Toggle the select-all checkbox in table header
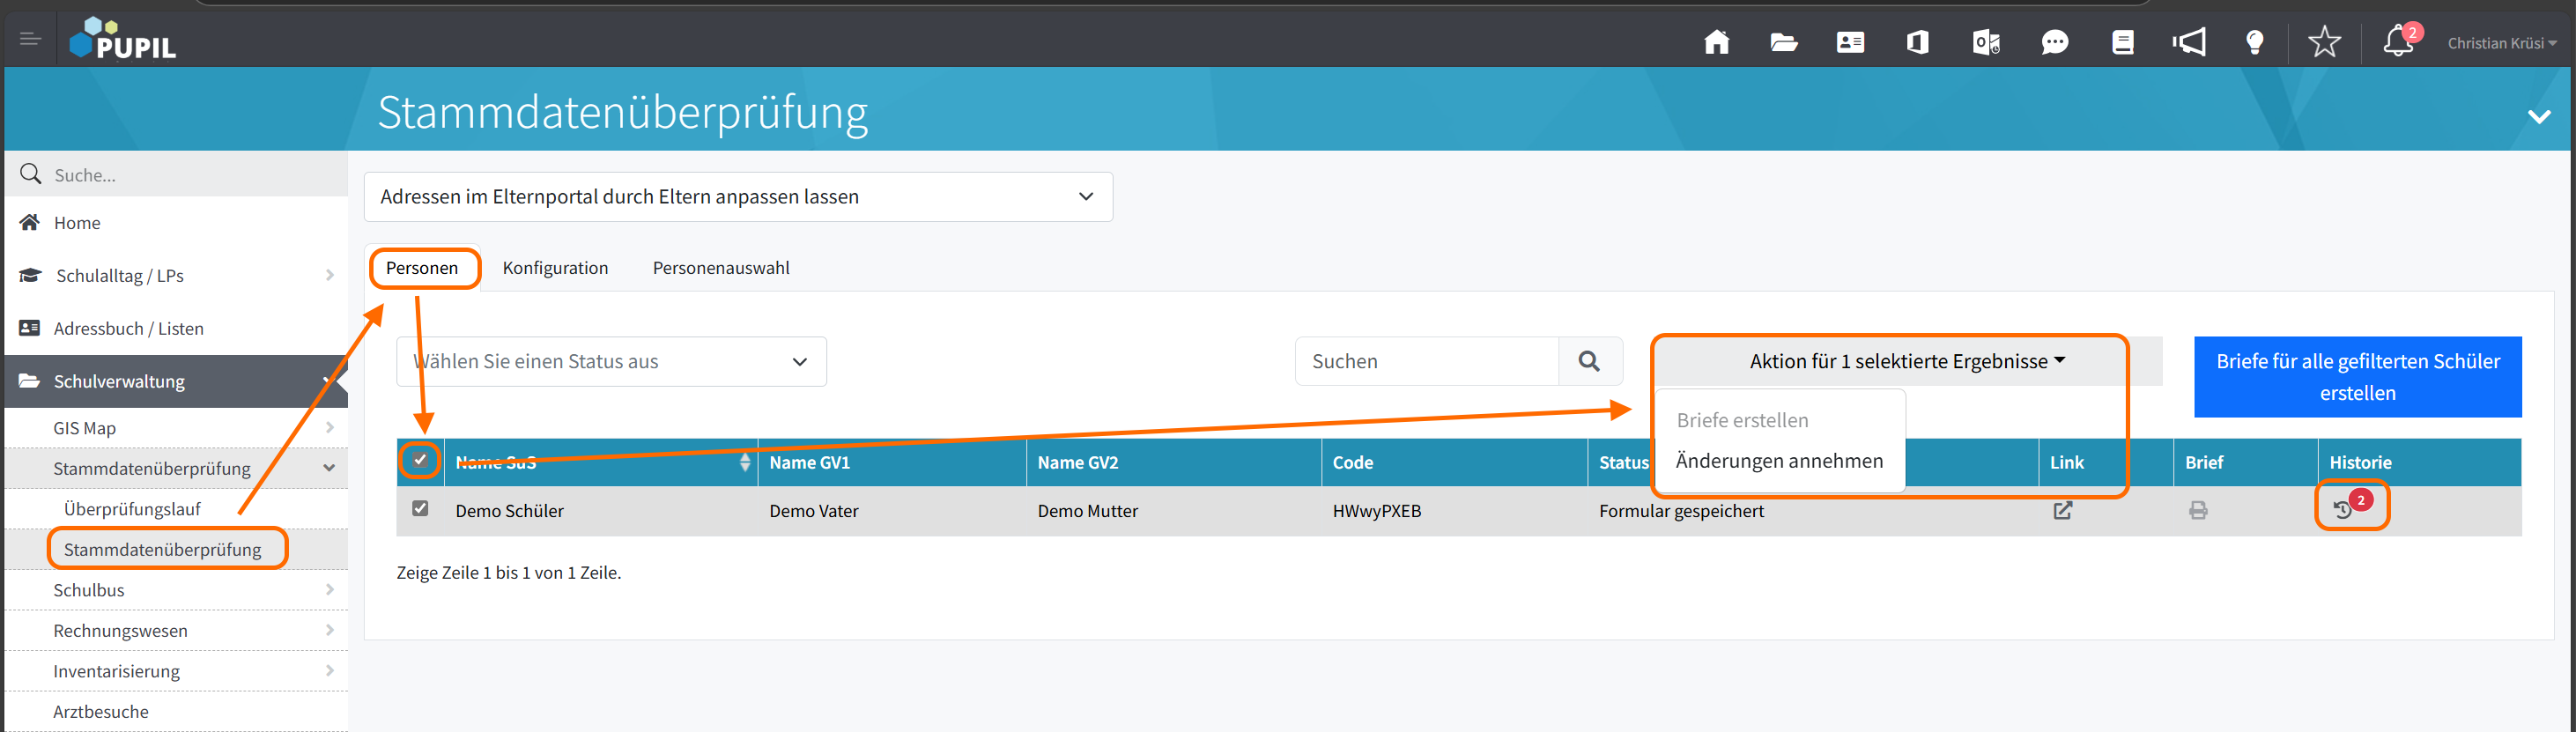This screenshot has height=732, width=2576. pyautogui.click(x=420, y=460)
